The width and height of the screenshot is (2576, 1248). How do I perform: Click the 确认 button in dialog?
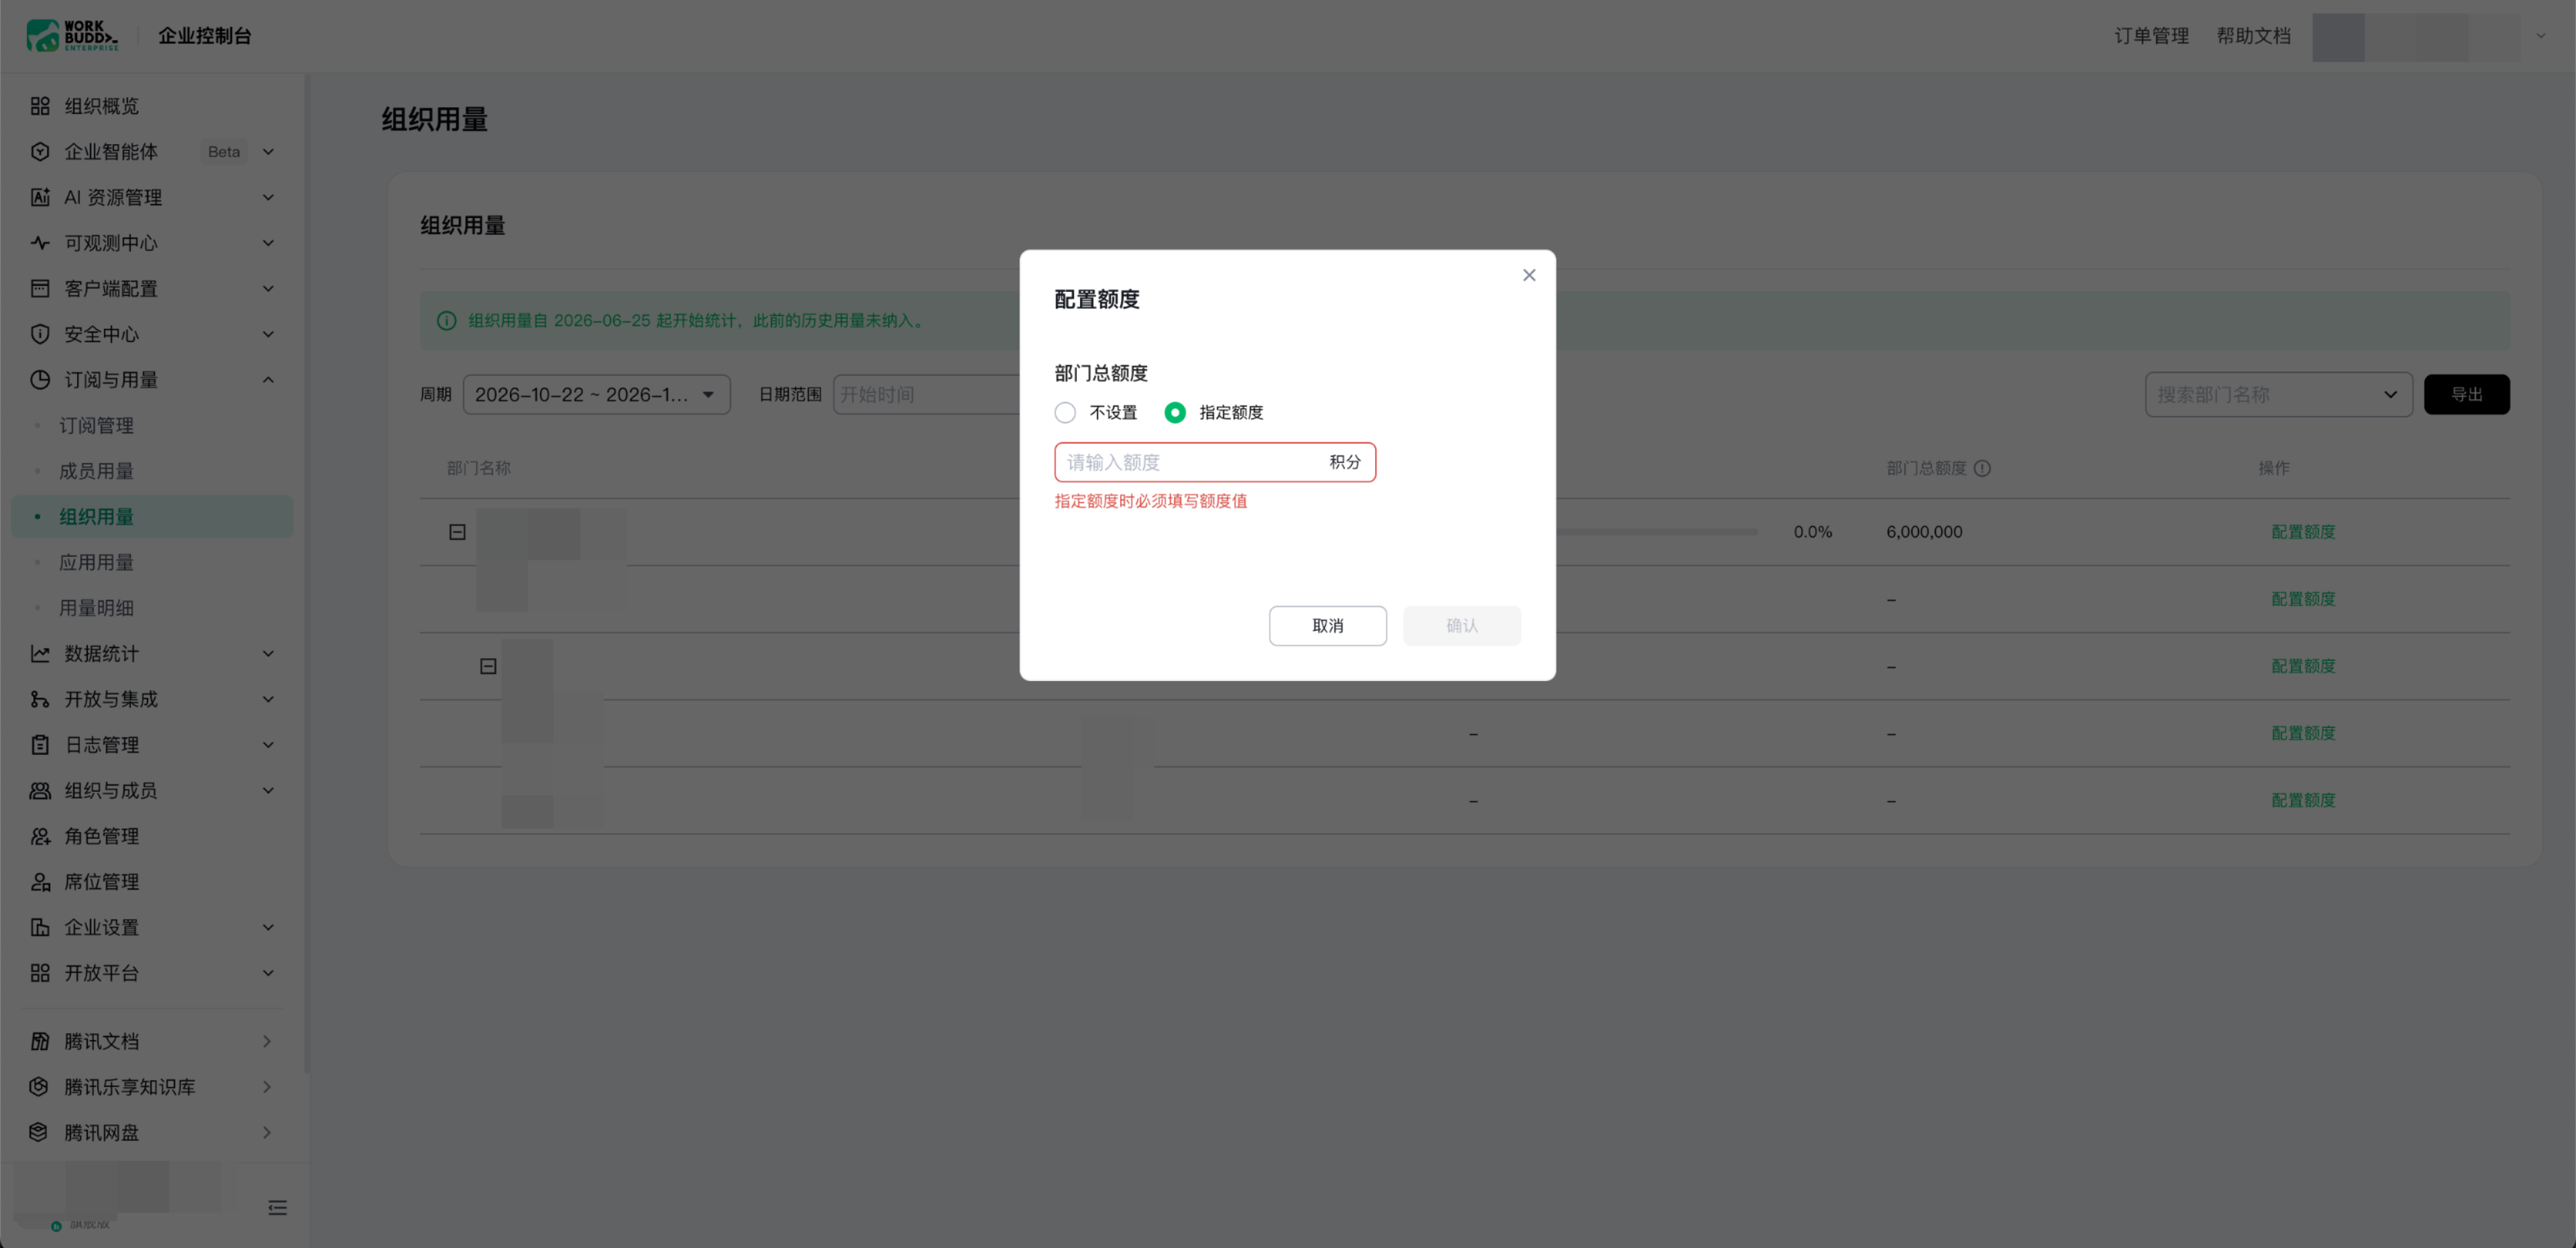(1461, 626)
